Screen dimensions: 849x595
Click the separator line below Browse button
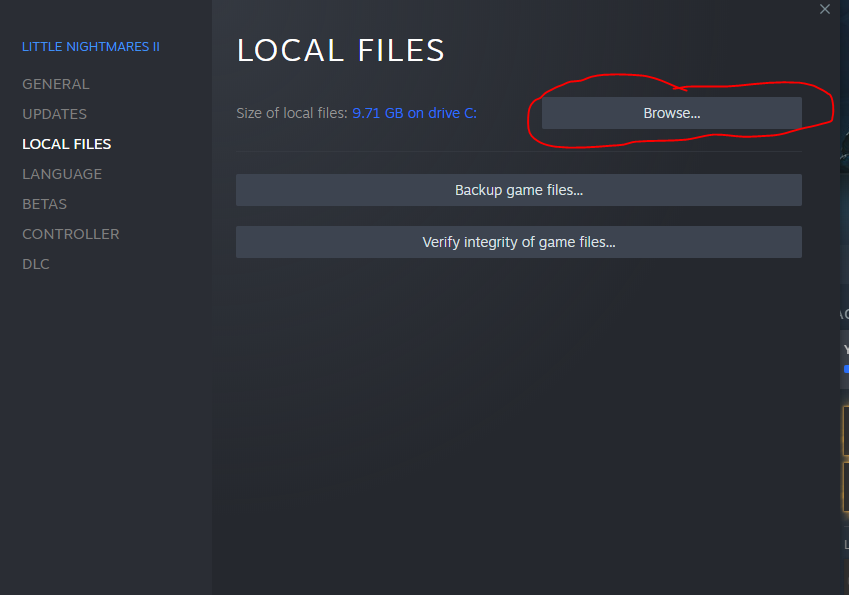click(x=518, y=152)
